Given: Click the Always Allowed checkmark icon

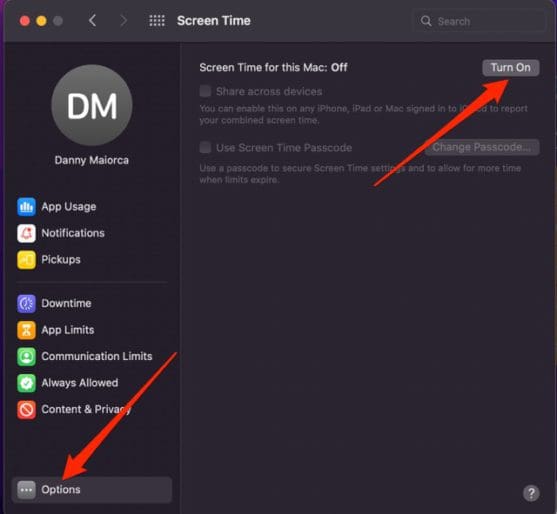Looking at the screenshot, I should [x=26, y=383].
